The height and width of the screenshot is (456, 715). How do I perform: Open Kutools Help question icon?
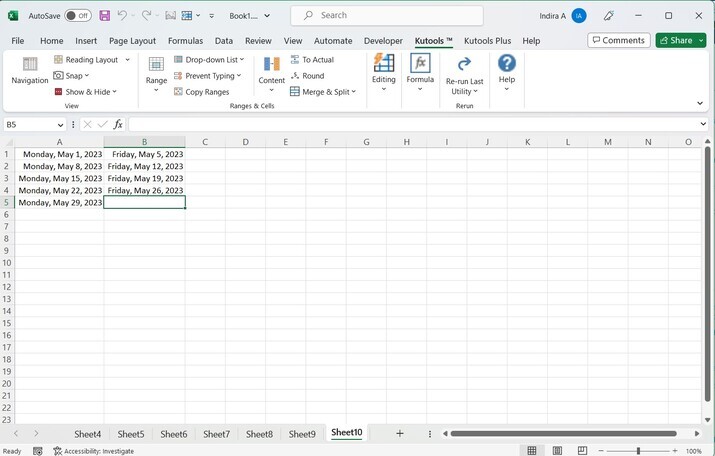[507, 63]
